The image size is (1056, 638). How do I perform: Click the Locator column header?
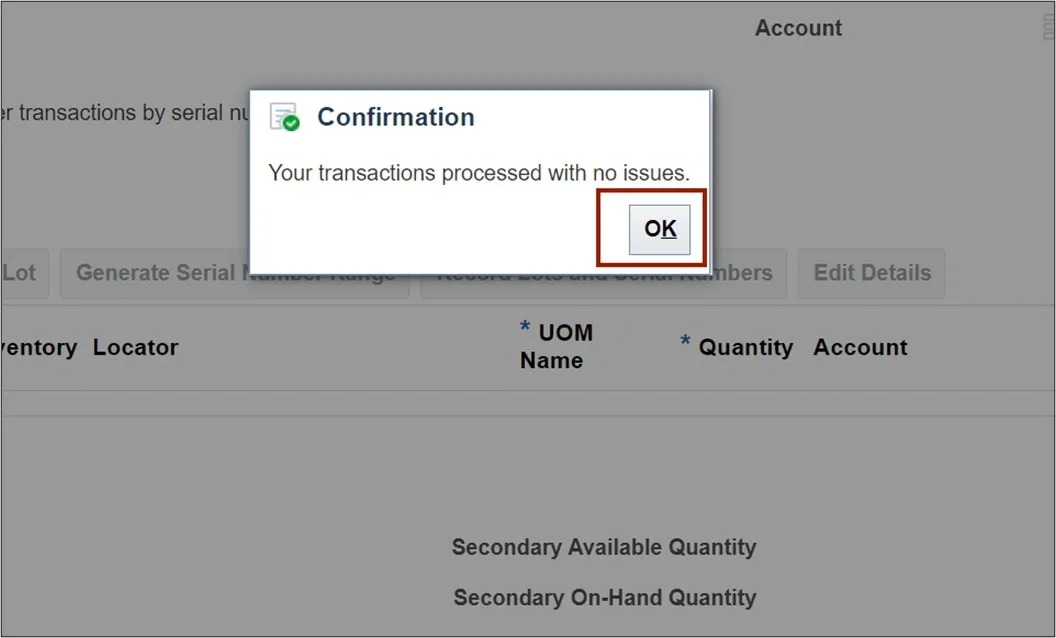(x=135, y=348)
